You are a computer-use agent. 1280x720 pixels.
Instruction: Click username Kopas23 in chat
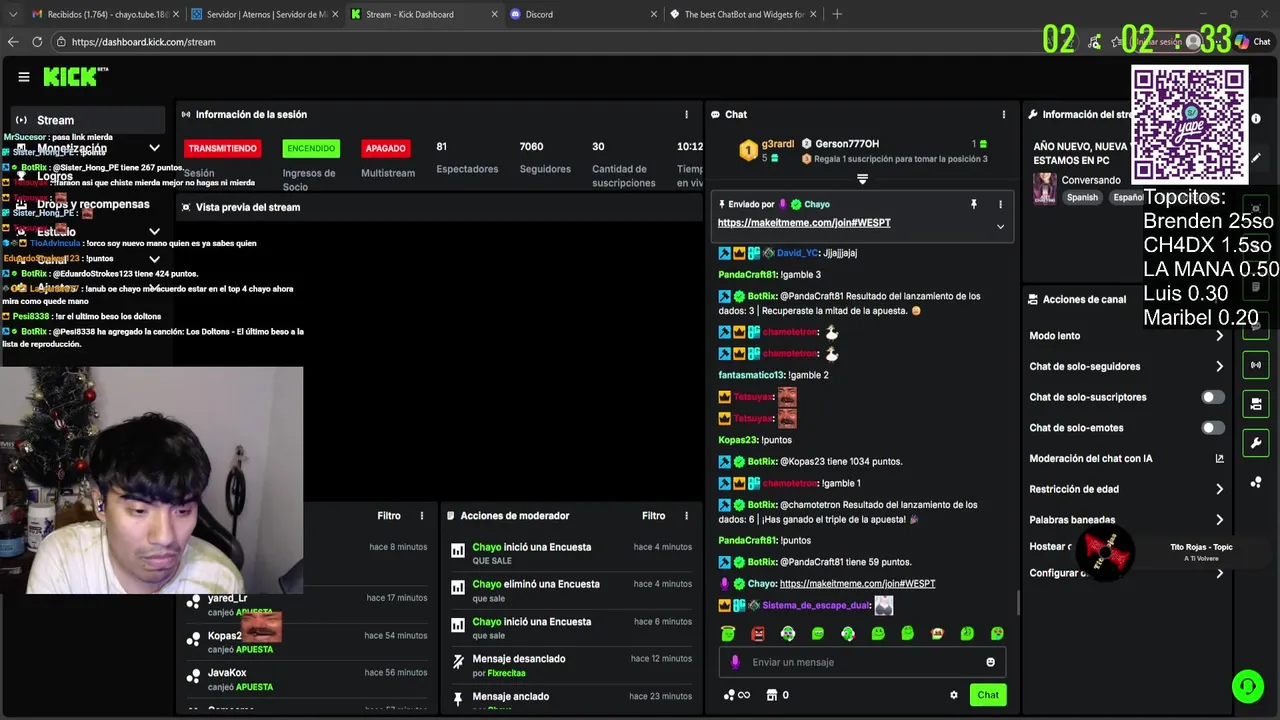pos(737,440)
